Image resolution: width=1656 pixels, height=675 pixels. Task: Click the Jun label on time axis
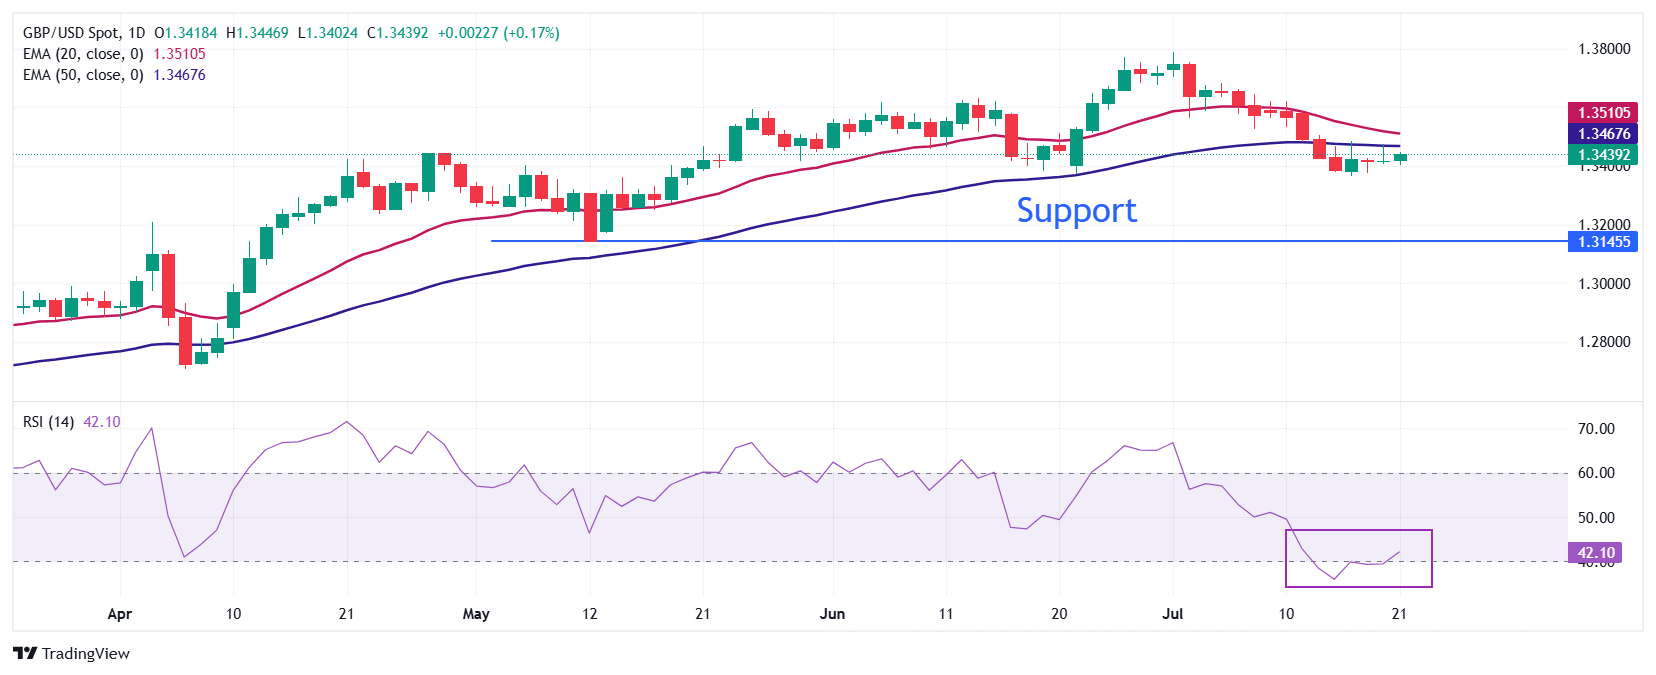832,614
